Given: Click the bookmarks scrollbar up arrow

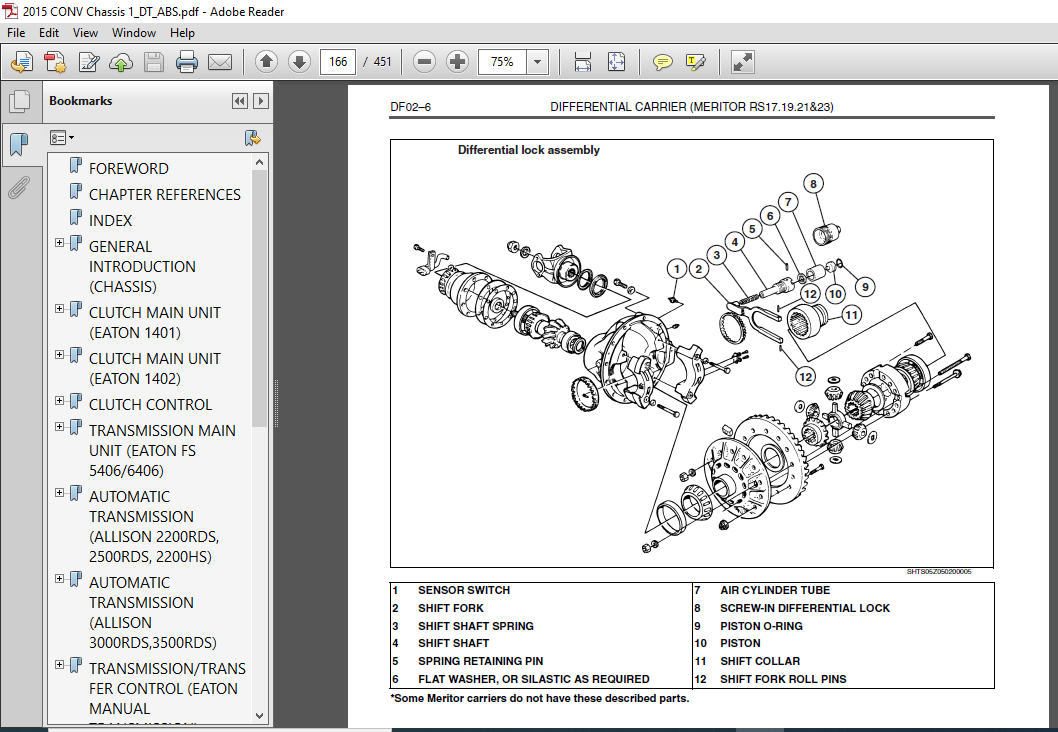Looking at the screenshot, I should 260,163.
